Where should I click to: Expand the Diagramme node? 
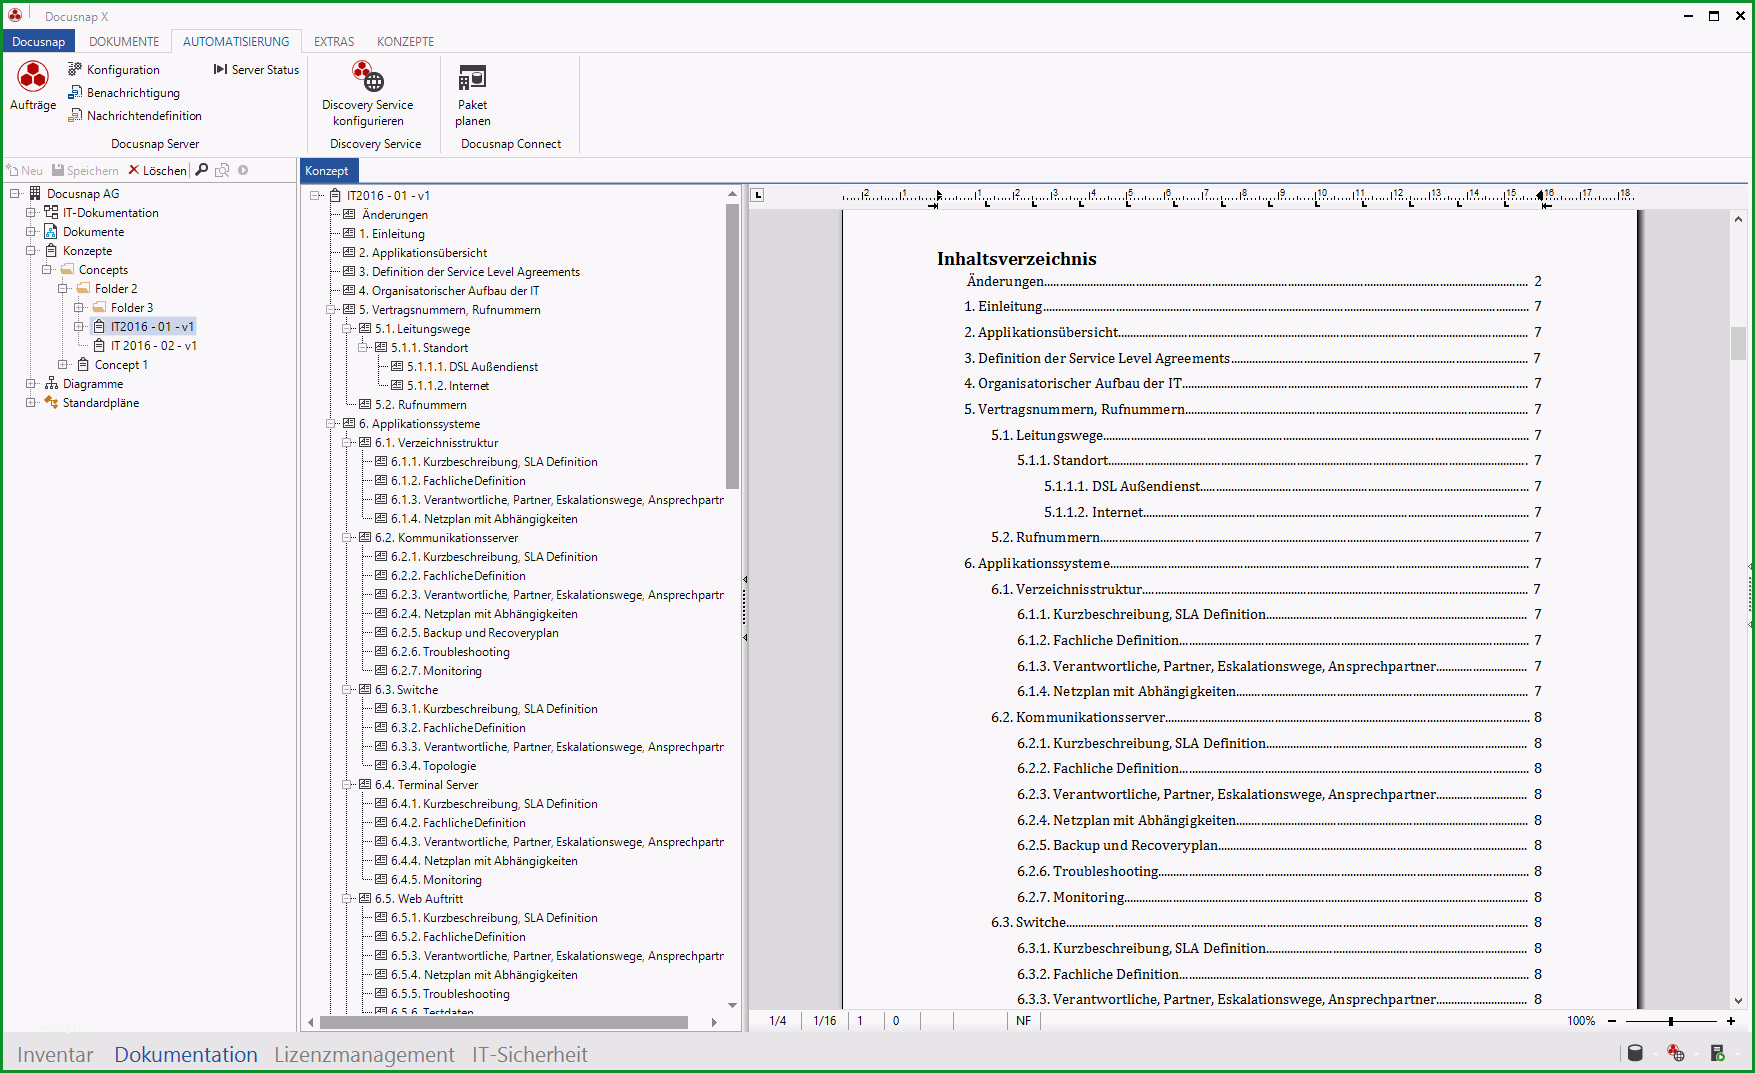31,384
